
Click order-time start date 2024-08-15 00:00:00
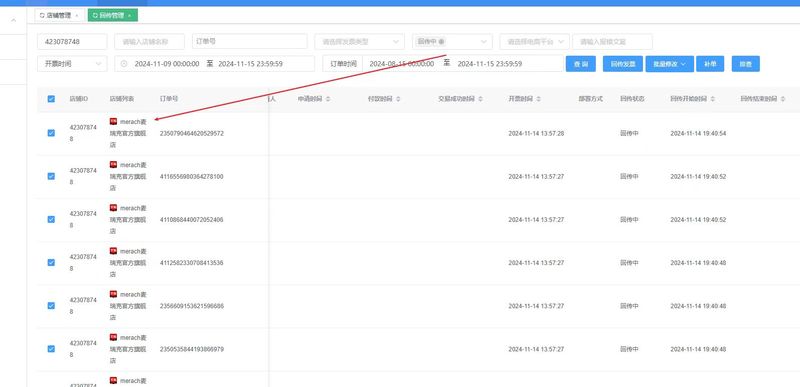(x=402, y=64)
